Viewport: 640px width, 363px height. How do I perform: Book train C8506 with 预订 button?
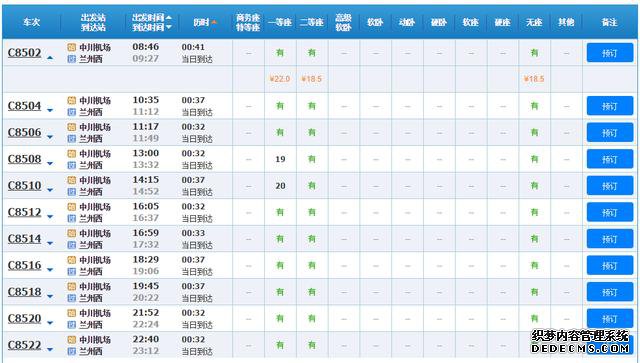pos(610,132)
